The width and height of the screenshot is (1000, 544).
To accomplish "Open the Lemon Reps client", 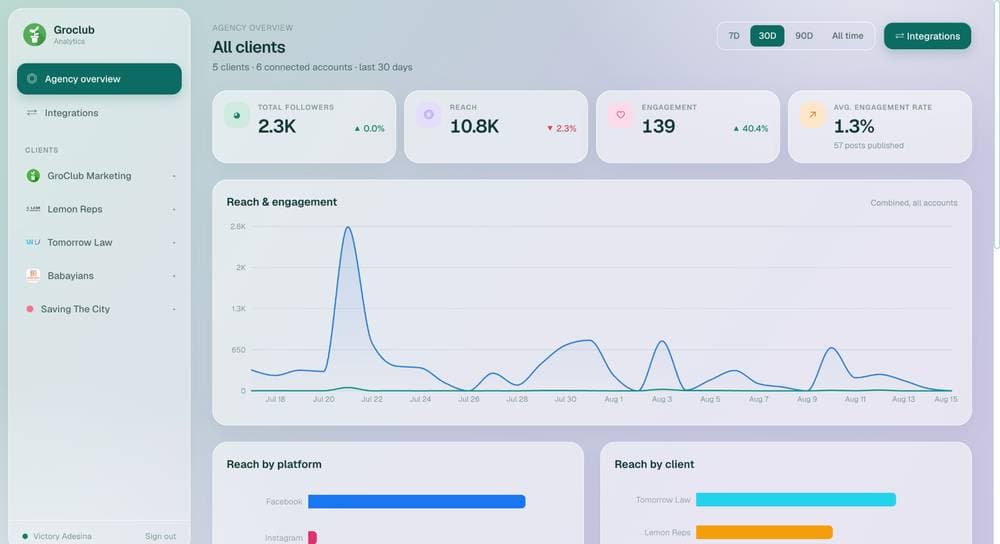I will [99, 209].
